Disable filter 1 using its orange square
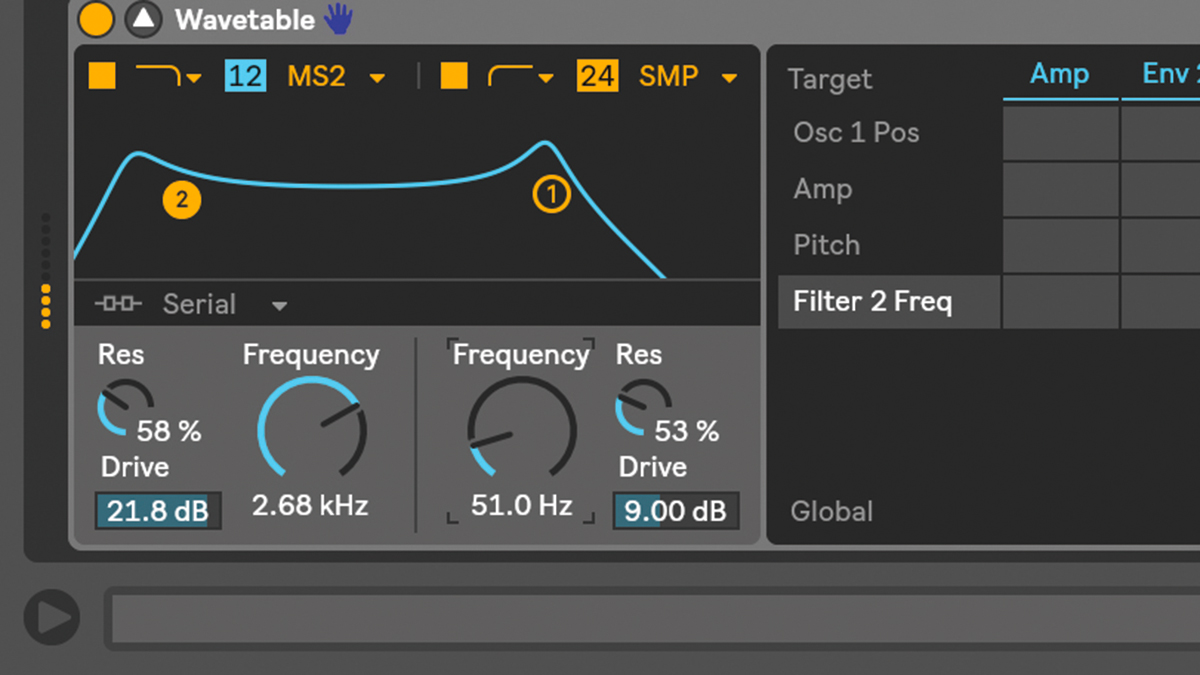The height and width of the screenshot is (675, 1200). pyautogui.click(x=102, y=76)
